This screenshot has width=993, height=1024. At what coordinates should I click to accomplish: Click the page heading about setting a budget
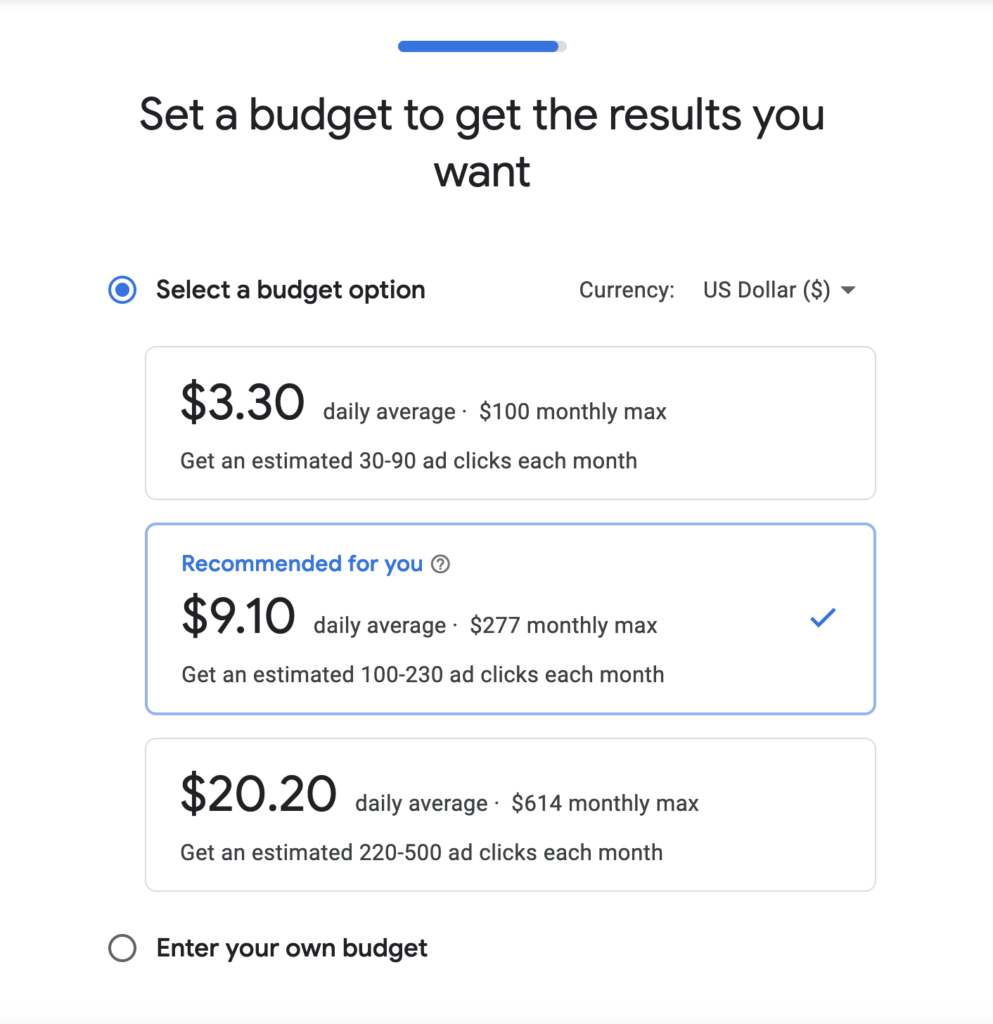[x=483, y=141]
